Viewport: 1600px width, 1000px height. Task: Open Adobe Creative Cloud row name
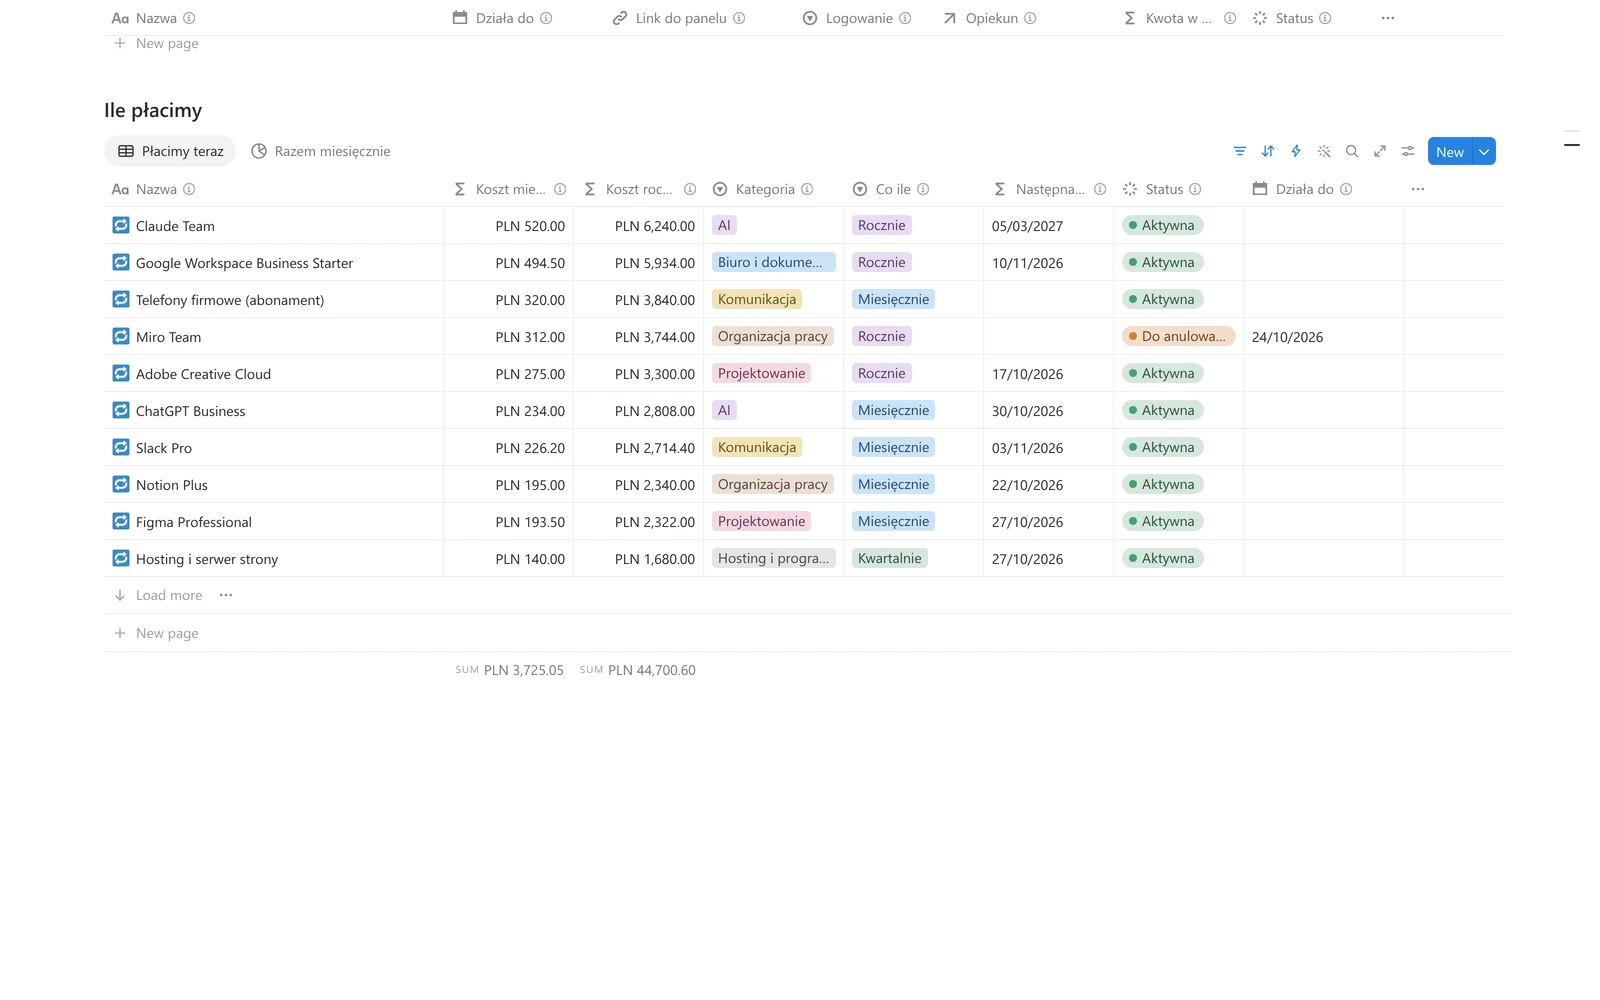[x=203, y=374]
